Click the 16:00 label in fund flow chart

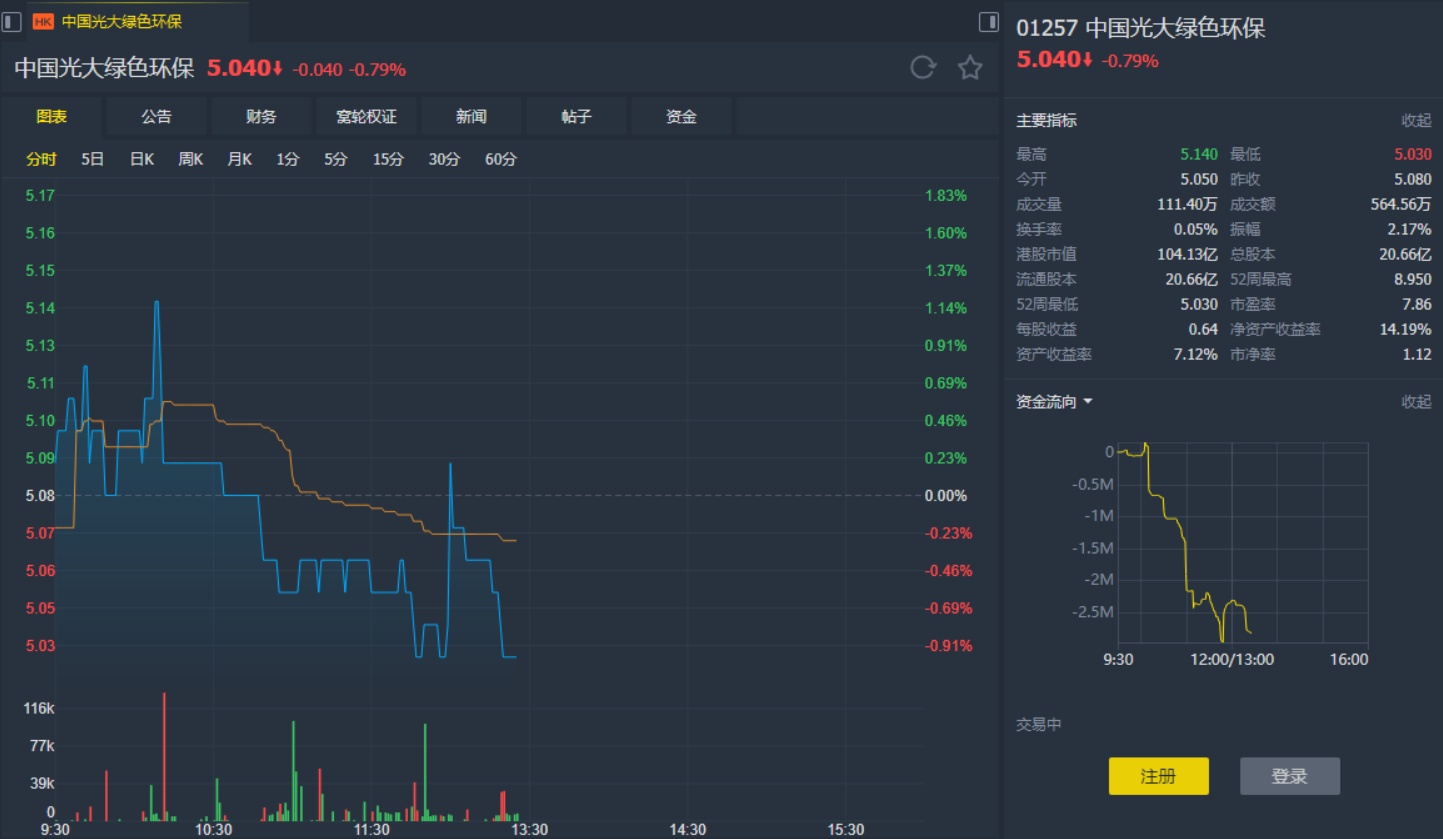coord(1349,660)
